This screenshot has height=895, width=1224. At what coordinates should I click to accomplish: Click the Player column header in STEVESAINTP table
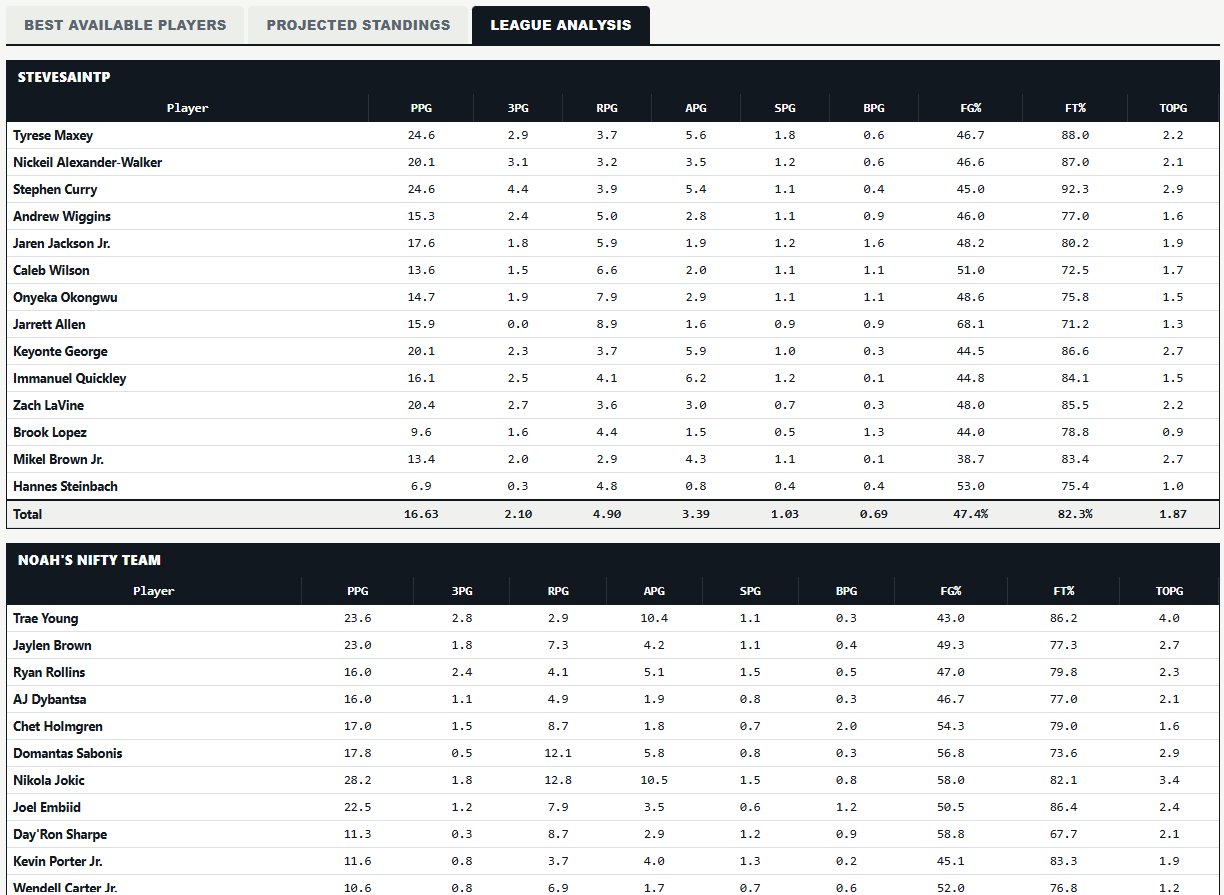point(188,108)
